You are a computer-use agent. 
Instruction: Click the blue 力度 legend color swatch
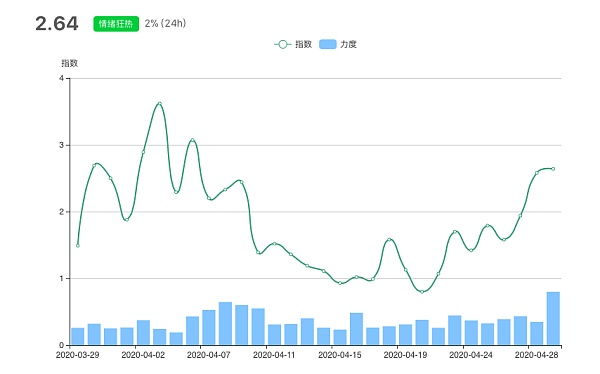point(328,44)
